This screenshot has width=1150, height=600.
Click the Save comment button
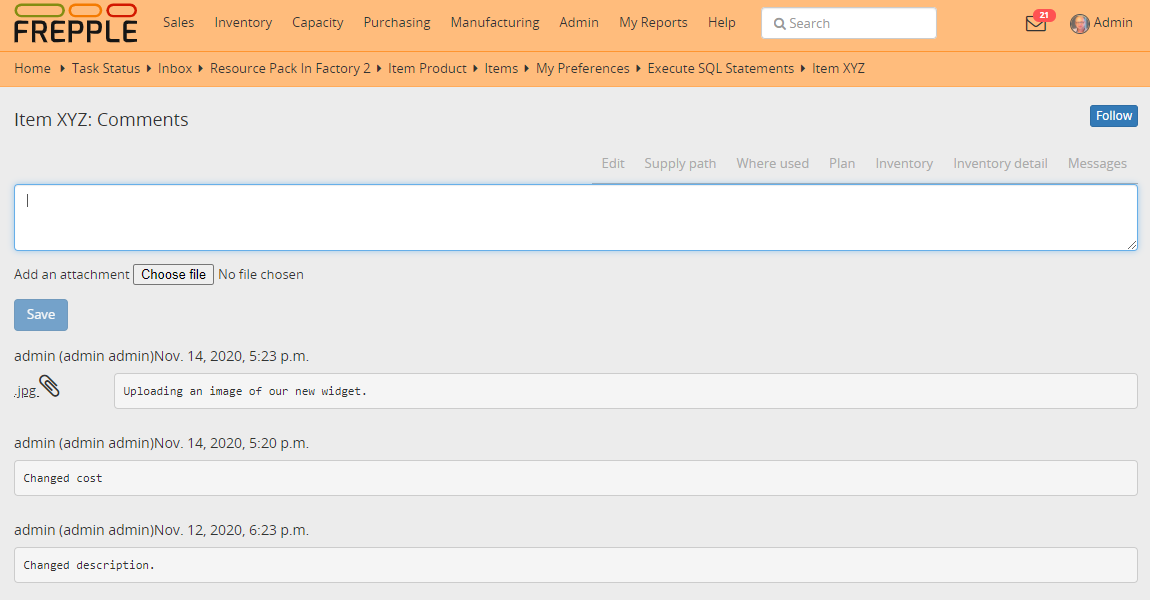coord(41,314)
